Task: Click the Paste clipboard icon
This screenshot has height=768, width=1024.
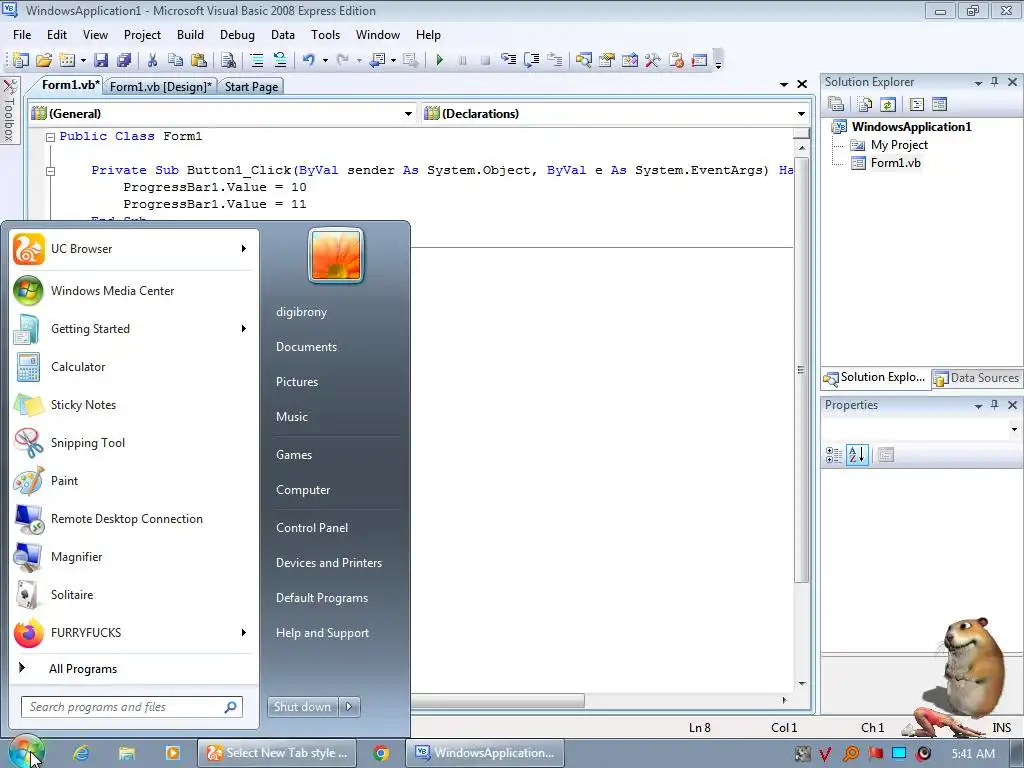Action: (199, 60)
